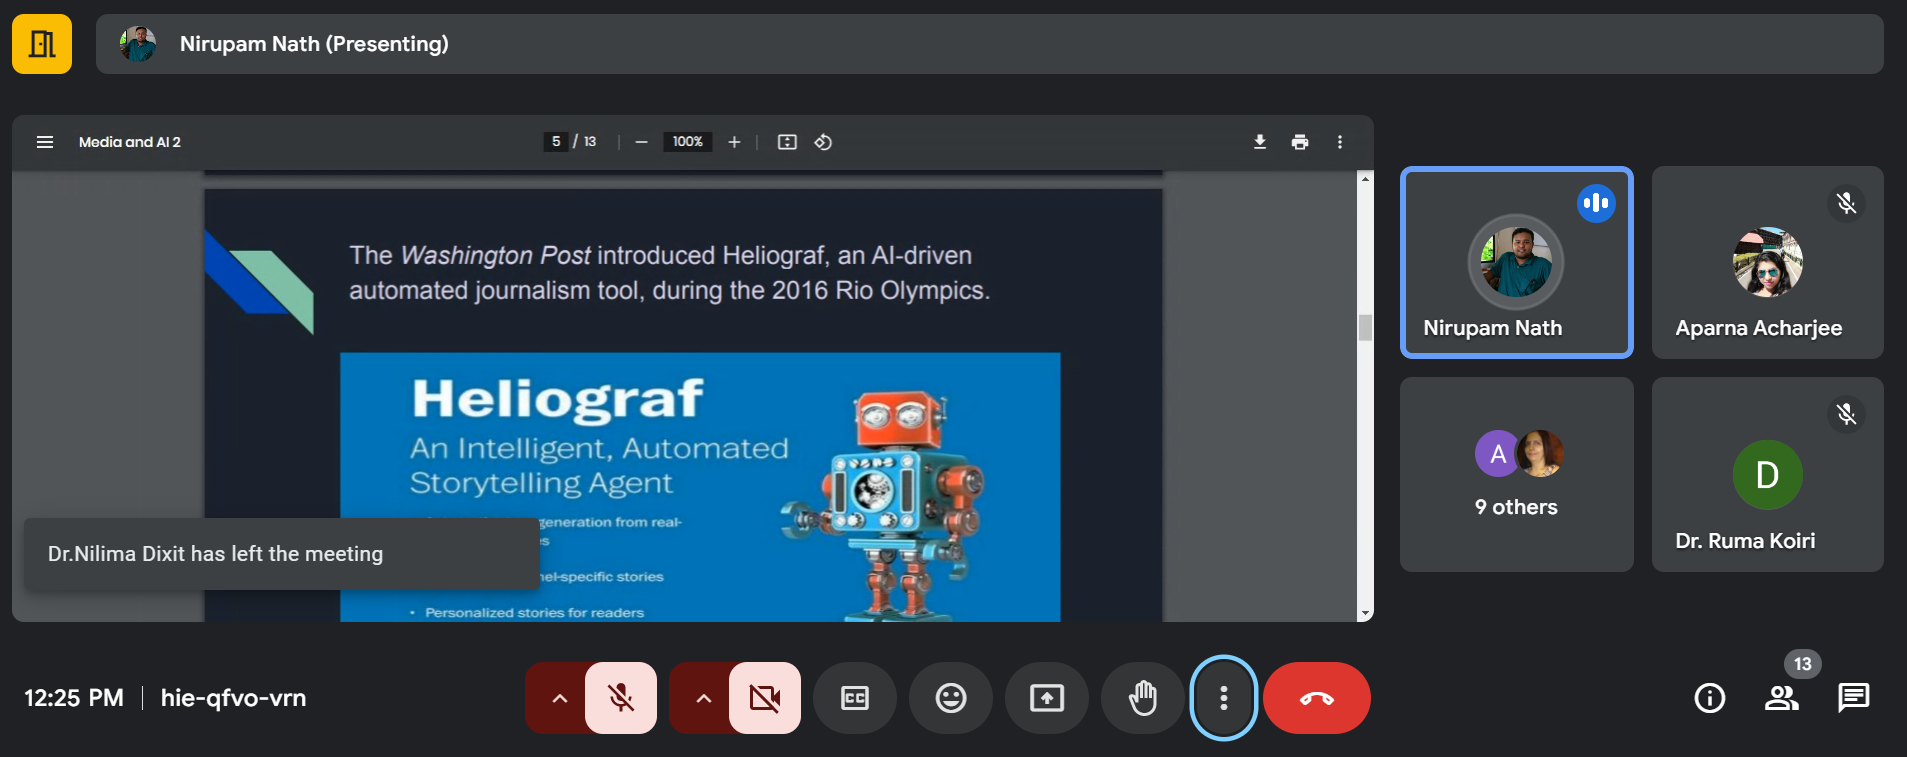Click the current page number field showing 5
Image resolution: width=1907 pixels, height=757 pixels.
556,142
